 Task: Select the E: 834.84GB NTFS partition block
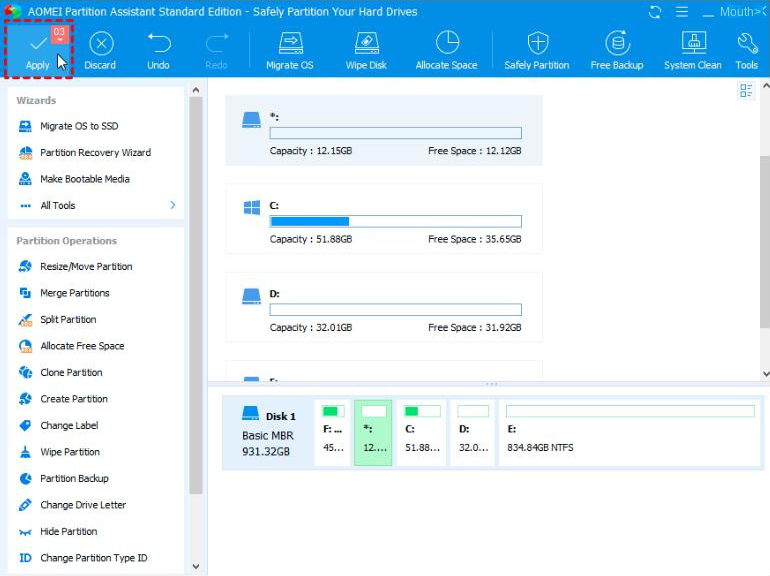point(629,432)
